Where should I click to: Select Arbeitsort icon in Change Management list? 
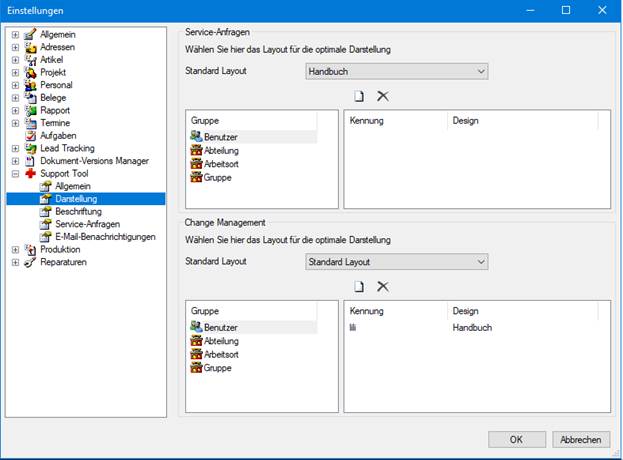tap(196, 354)
